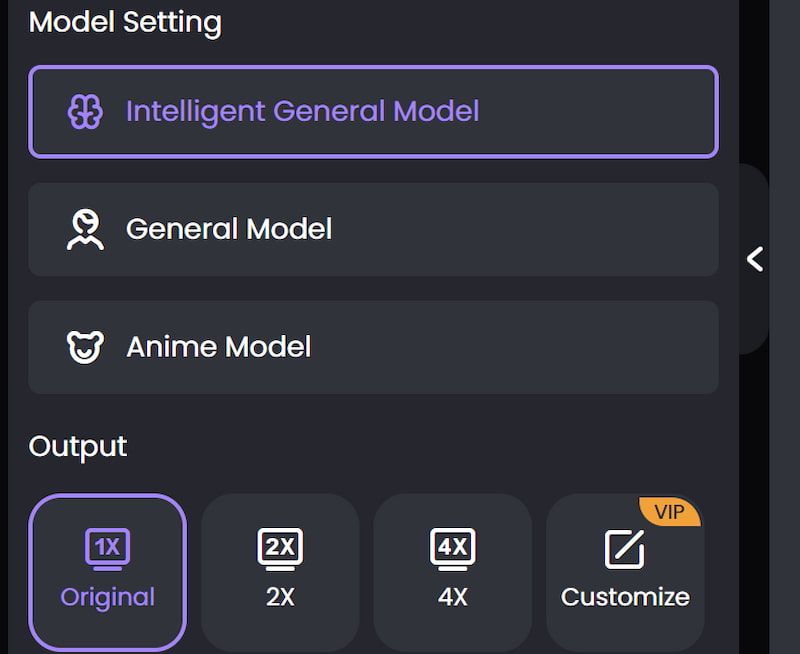Click the vertical strip at the far right edge
Screen dimensions: 800x654
(x=785, y=450)
